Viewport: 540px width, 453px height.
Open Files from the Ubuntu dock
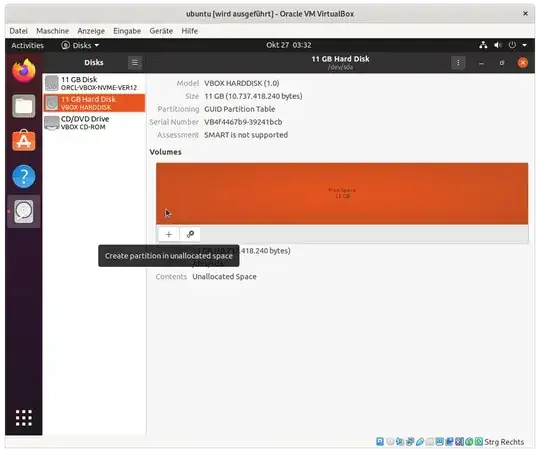[24, 106]
